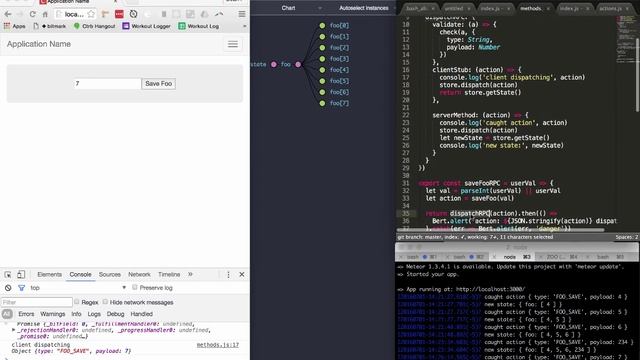
Task: Open the Chrome main menu
Action: pos(242,14)
